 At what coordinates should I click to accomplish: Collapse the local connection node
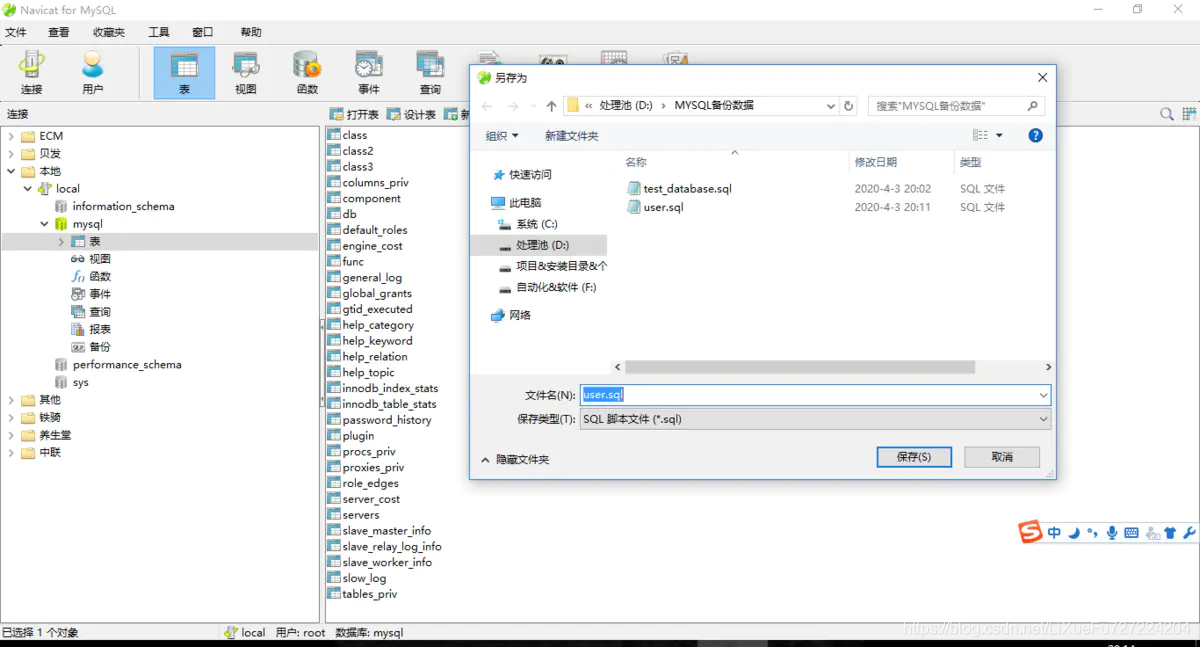(28, 189)
